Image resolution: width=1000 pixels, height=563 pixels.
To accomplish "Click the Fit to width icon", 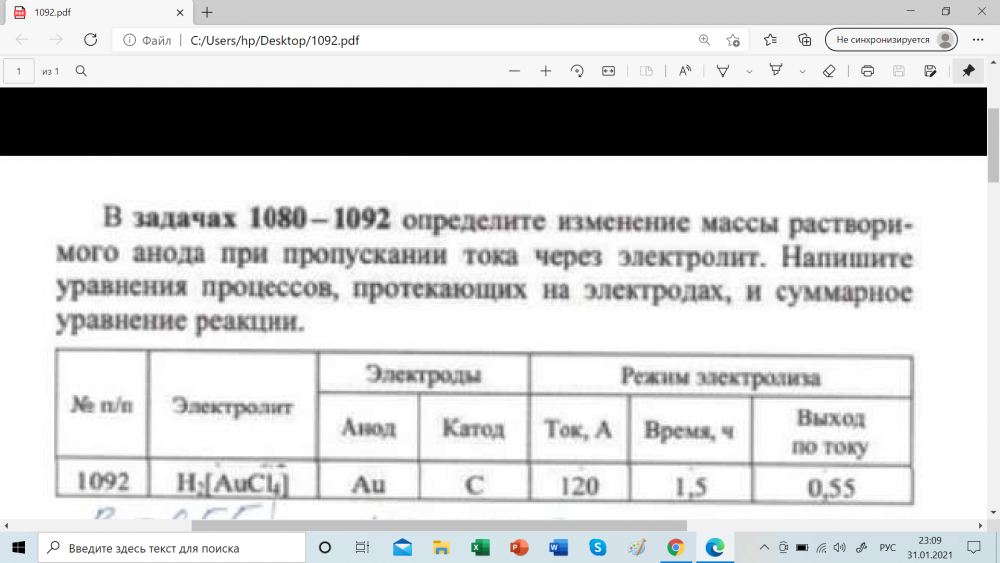I will [608, 71].
